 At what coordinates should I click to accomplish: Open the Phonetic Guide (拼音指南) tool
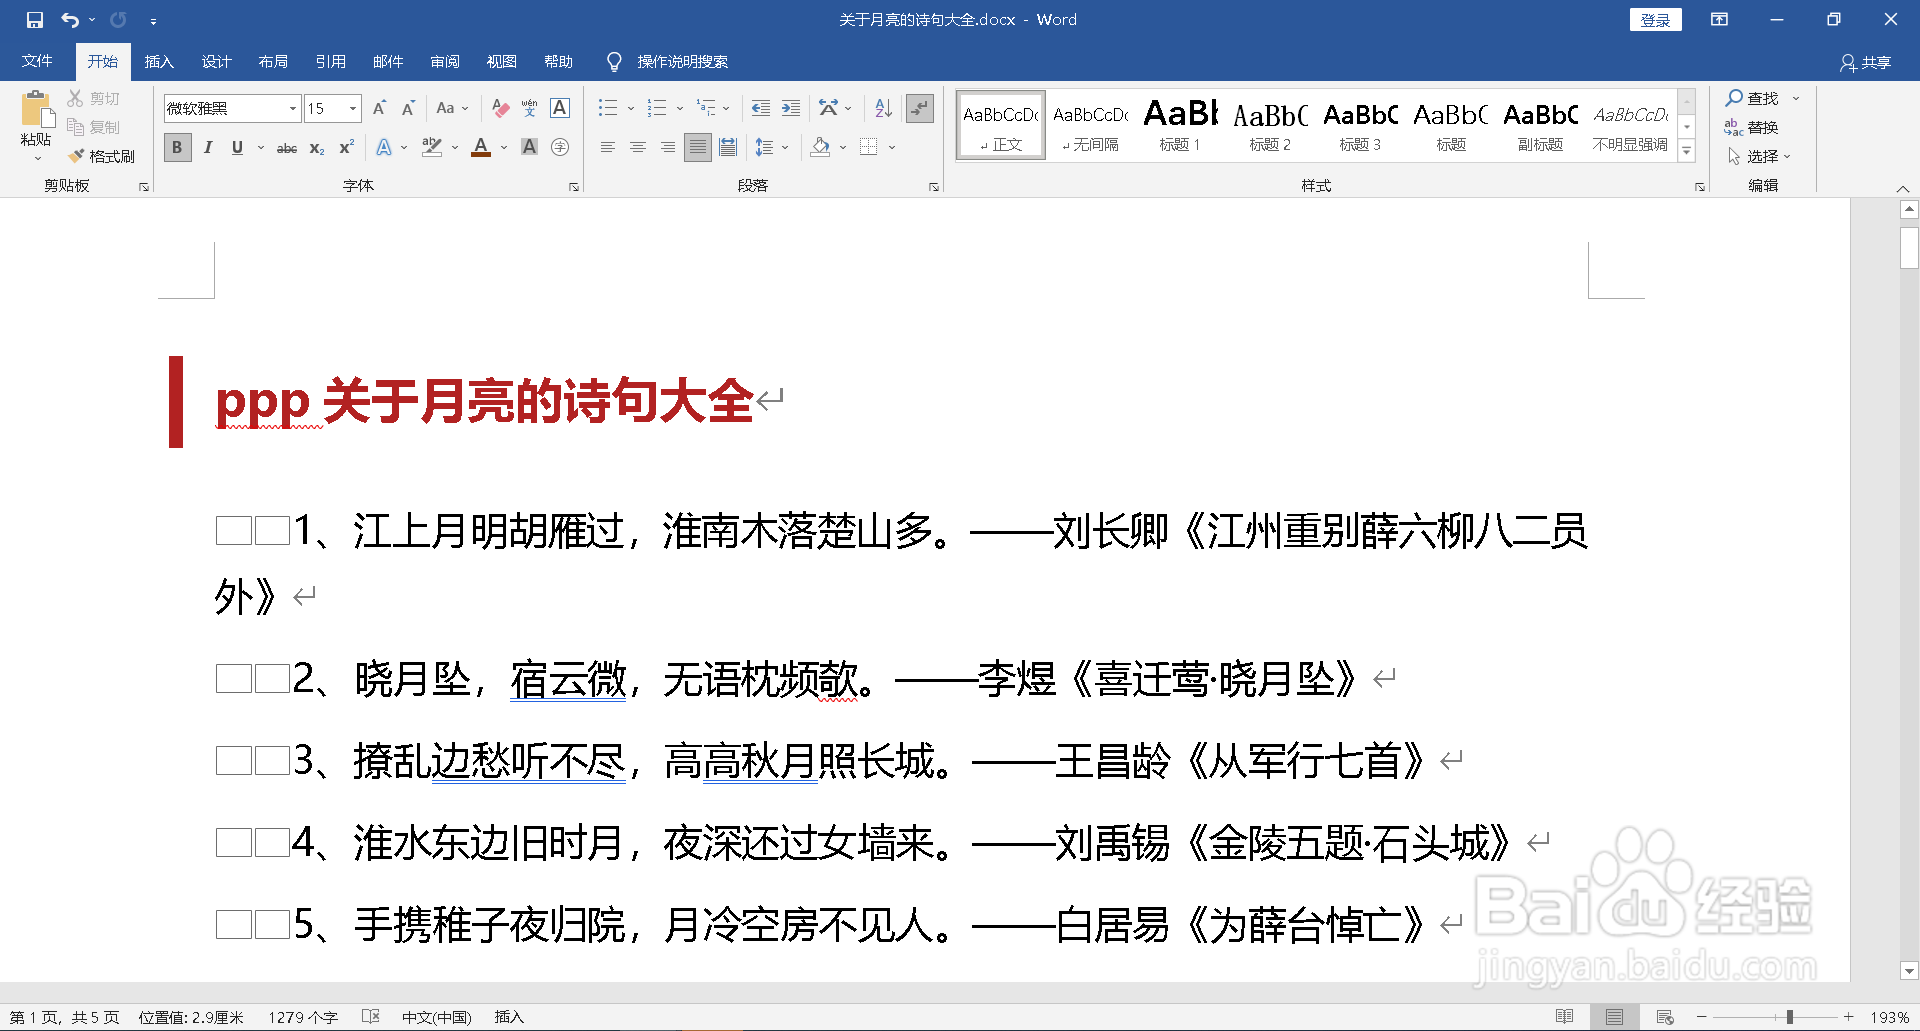pyautogui.click(x=529, y=108)
